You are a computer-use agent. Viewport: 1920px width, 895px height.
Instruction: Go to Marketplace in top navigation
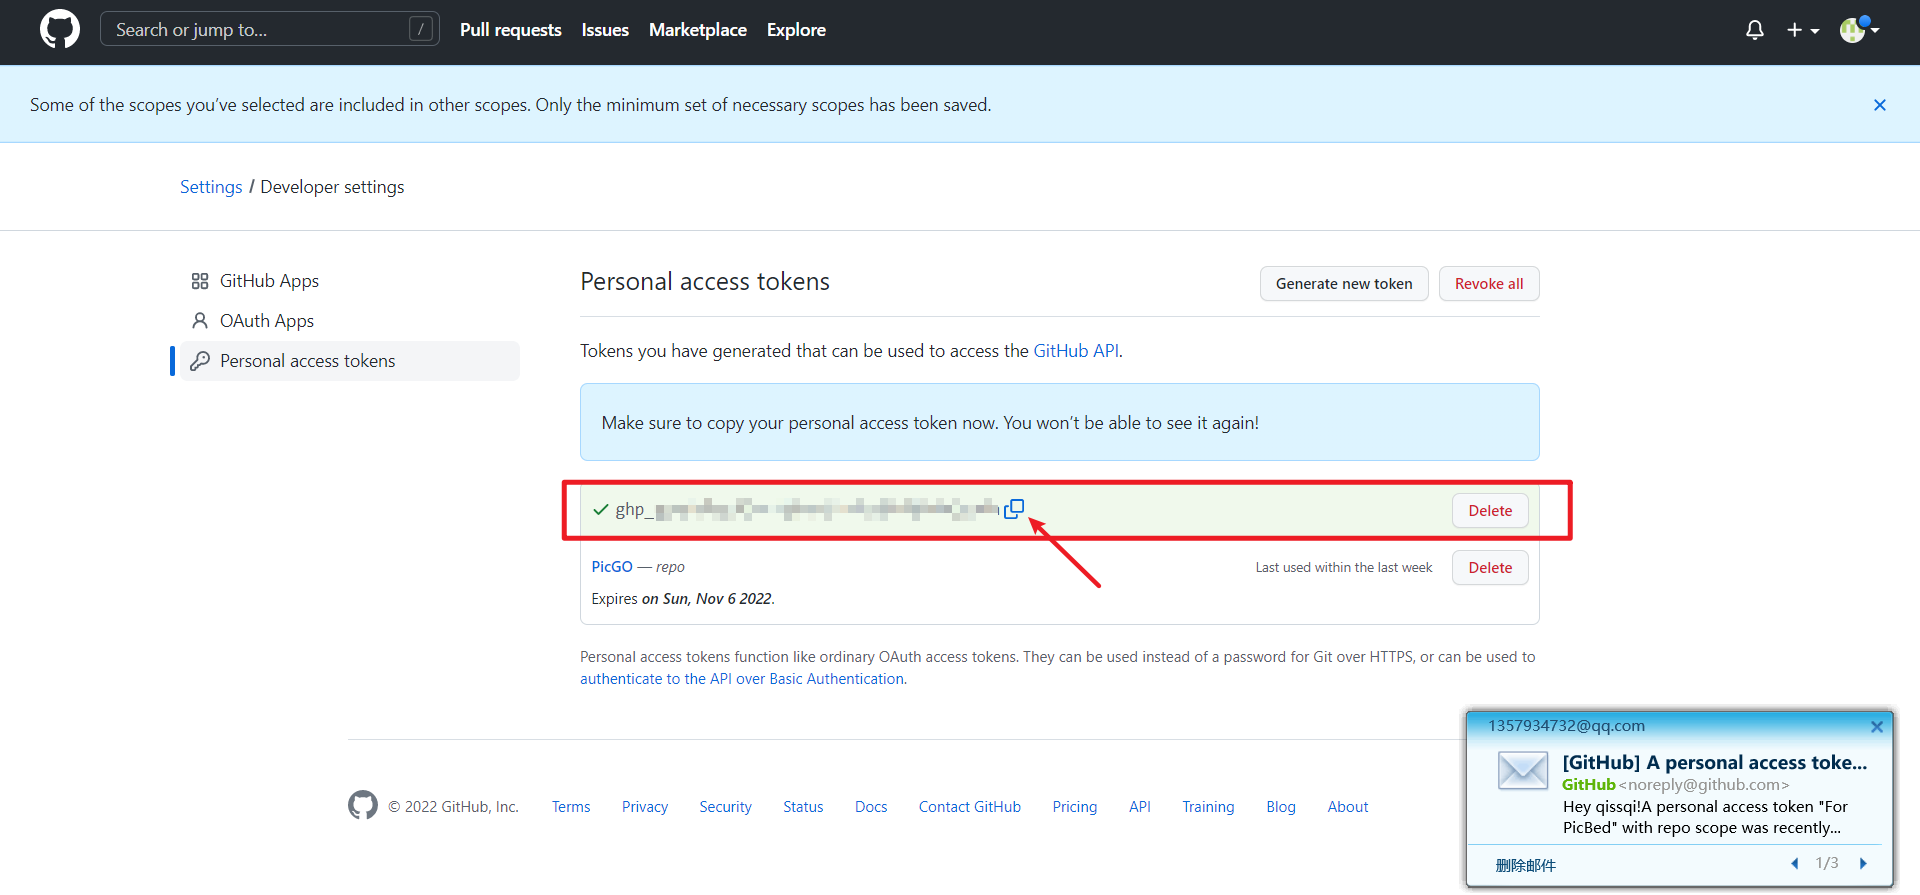point(698,30)
